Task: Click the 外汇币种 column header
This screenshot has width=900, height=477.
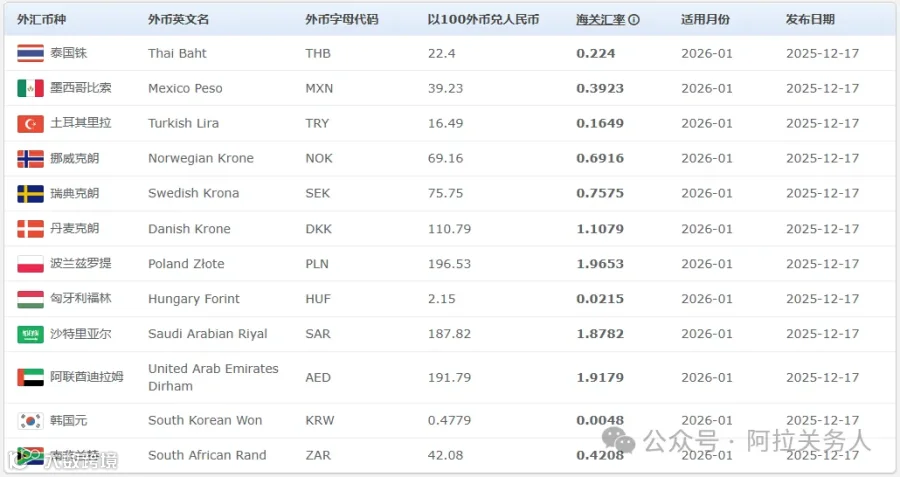Action: tap(41, 20)
